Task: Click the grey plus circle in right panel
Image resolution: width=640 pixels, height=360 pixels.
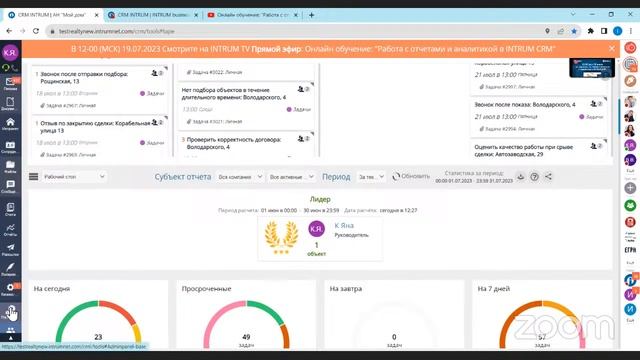Action: [x=630, y=188]
